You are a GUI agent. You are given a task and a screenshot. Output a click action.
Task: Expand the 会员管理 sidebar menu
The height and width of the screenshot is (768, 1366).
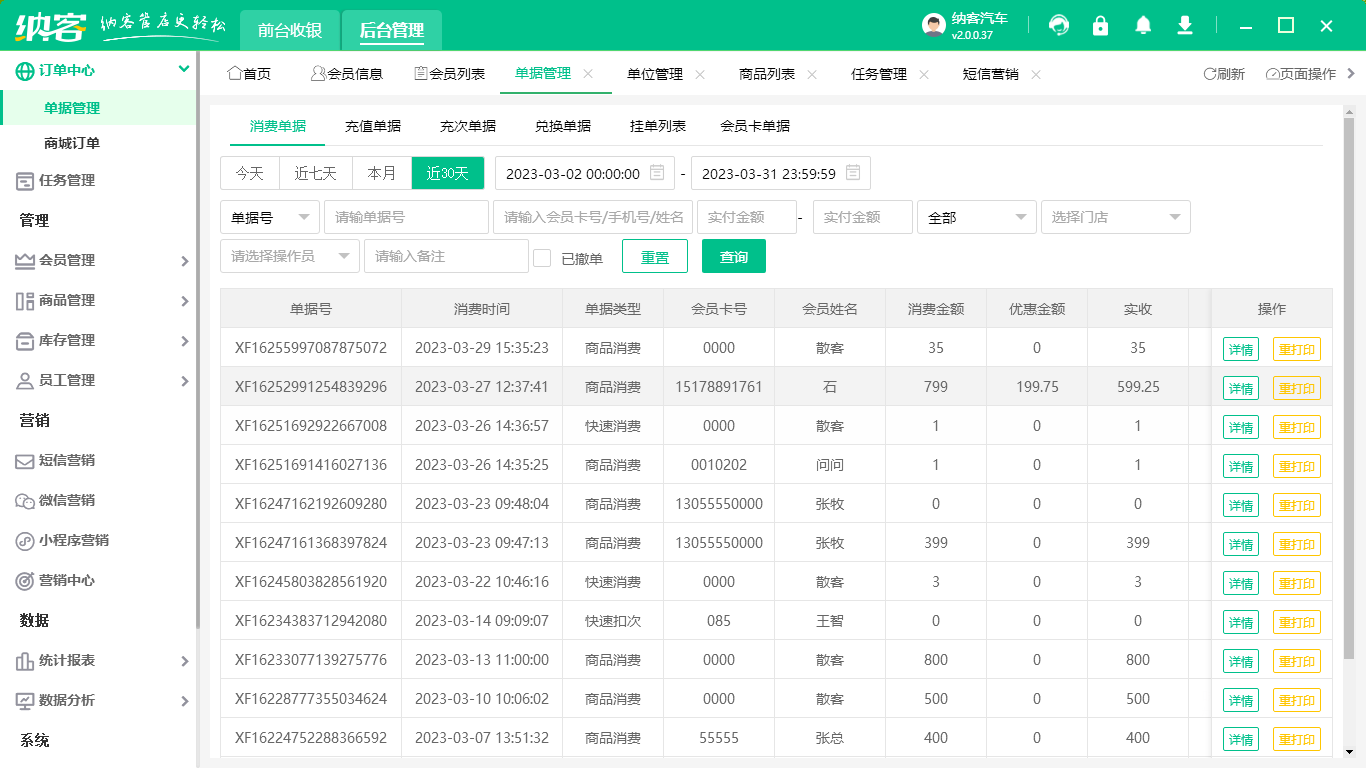click(x=184, y=261)
